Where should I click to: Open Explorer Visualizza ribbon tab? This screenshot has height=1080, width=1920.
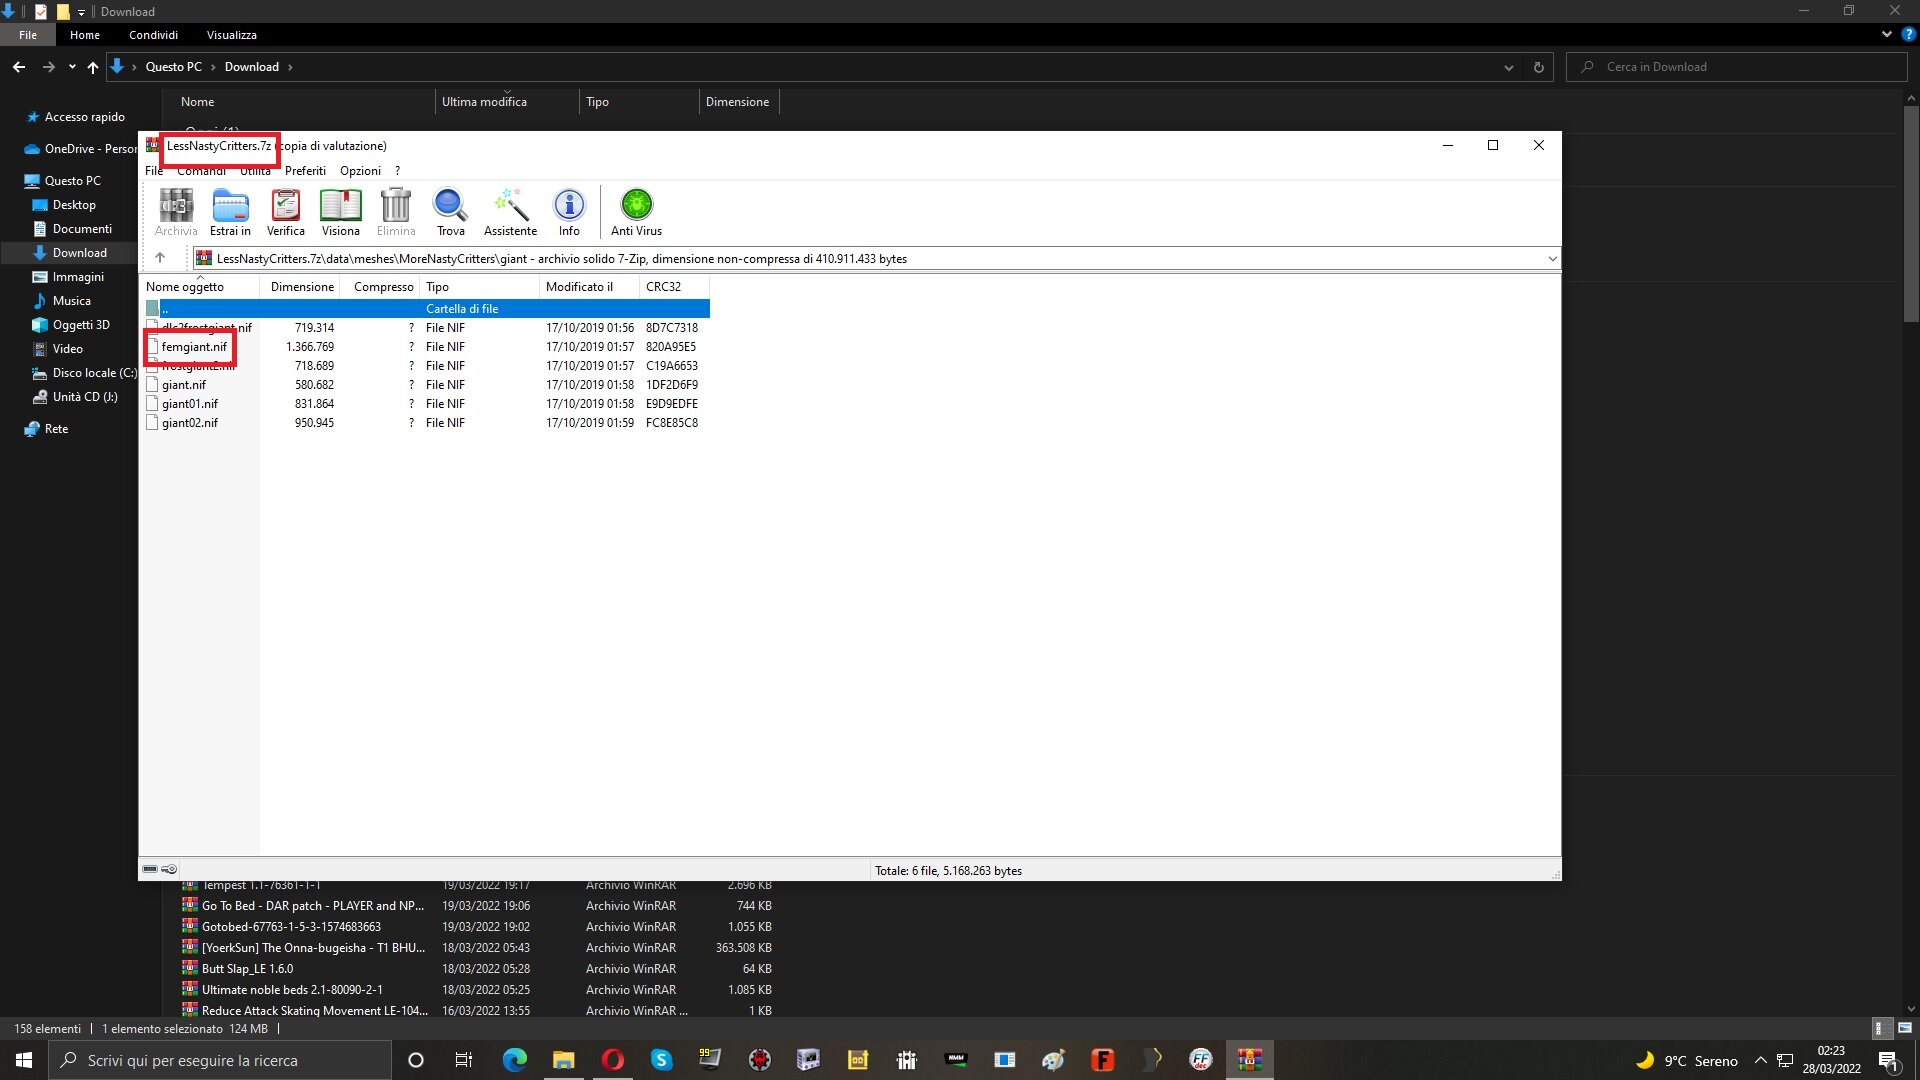(231, 35)
